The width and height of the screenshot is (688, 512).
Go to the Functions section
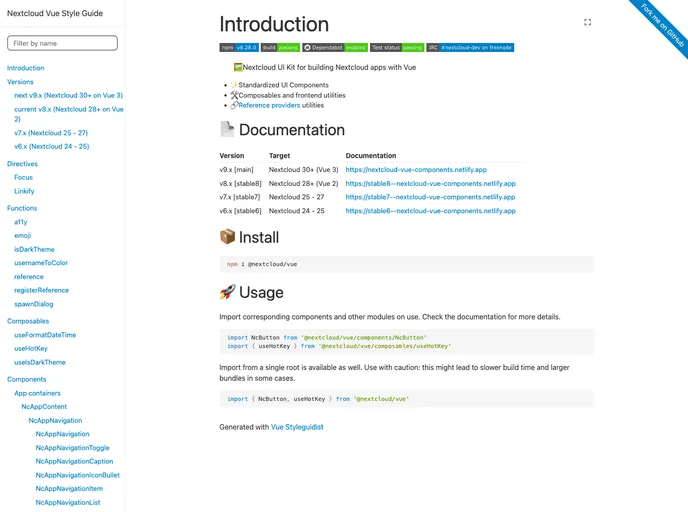(x=22, y=208)
